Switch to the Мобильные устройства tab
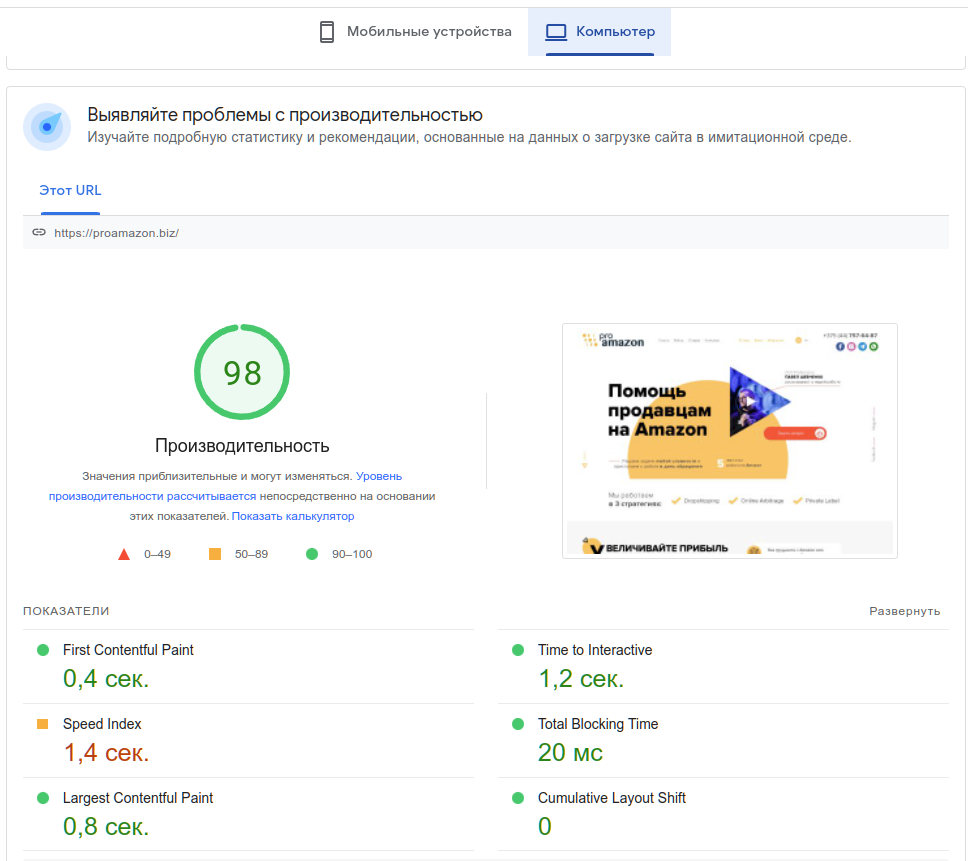 414,31
